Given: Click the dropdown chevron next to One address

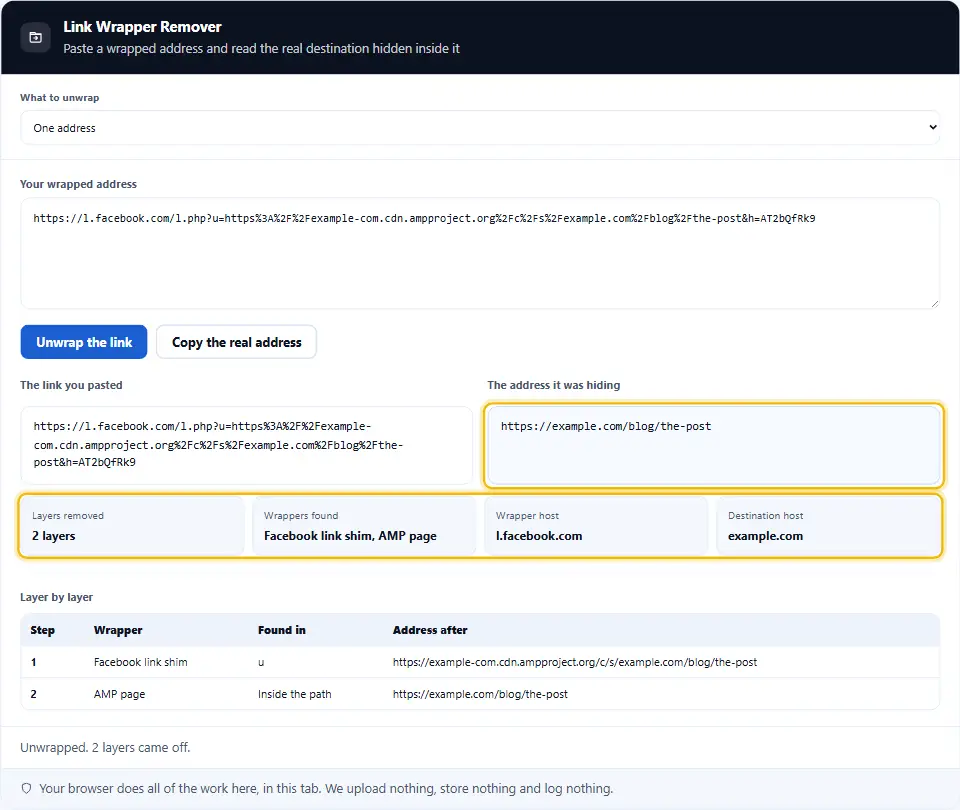Looking at the screenshot, I should (932, 127).
